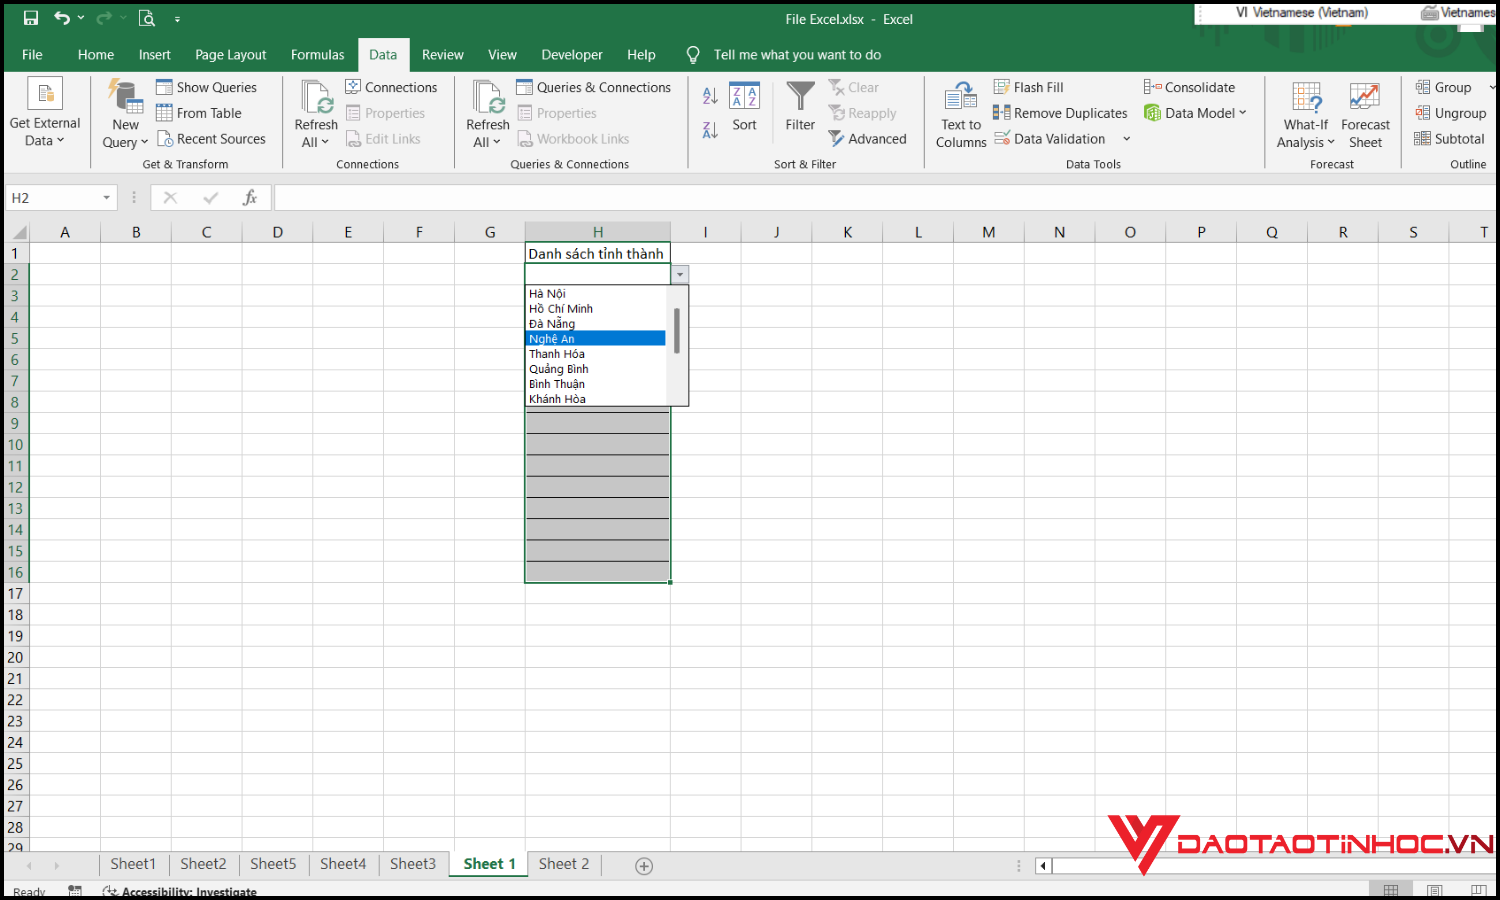Image resolution: width=1500 pixels, height=900 pixels.
Task: Open Advanced filter options
Action: click(868, 138)
